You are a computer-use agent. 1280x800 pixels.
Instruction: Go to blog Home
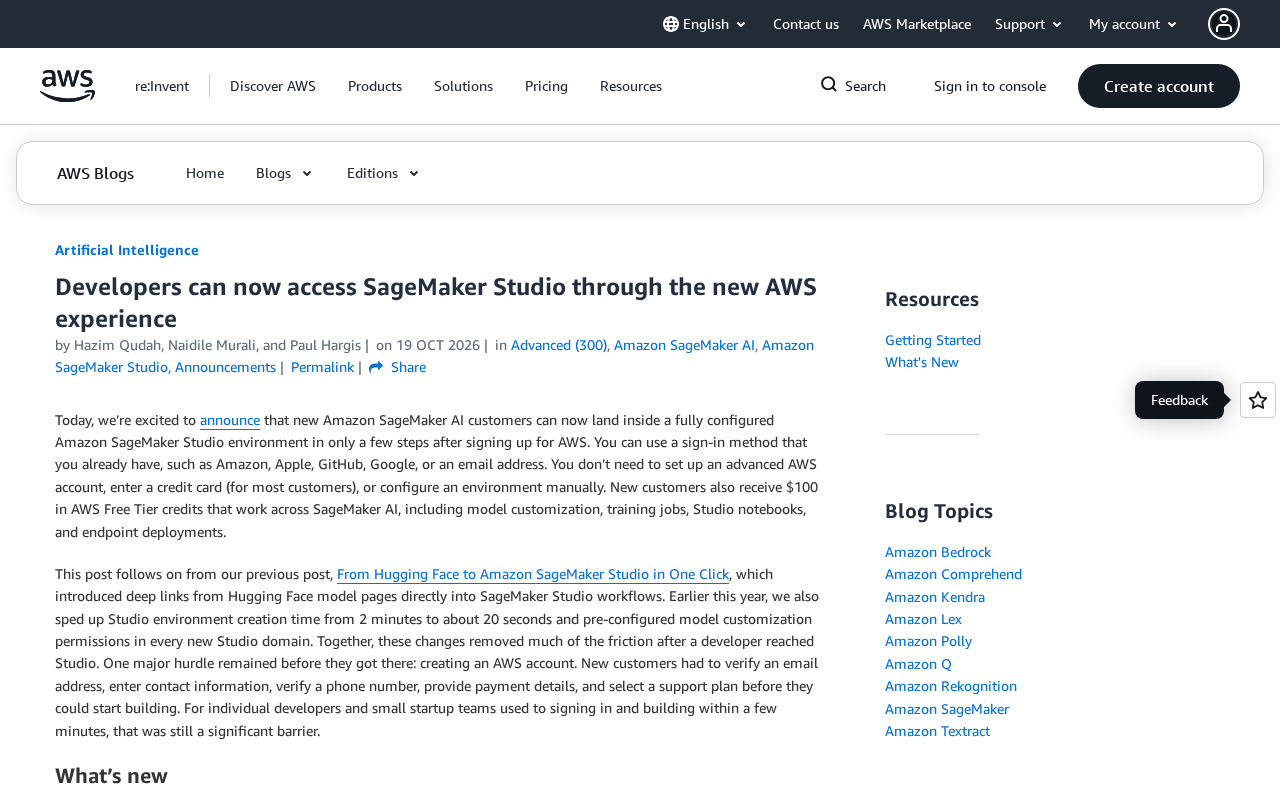pos(205,173)
